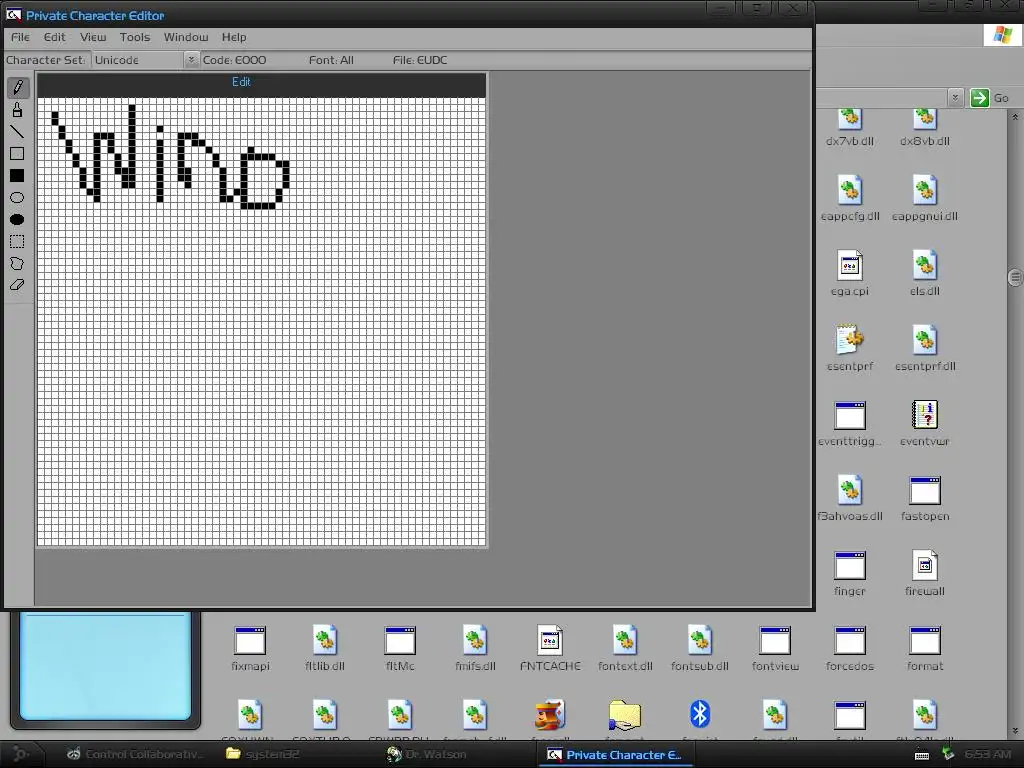The width and height of the screenshot is (1024, 768).
Task: Click the Explorer vertical scrollbar thumb
Action: click(1015, 278)
